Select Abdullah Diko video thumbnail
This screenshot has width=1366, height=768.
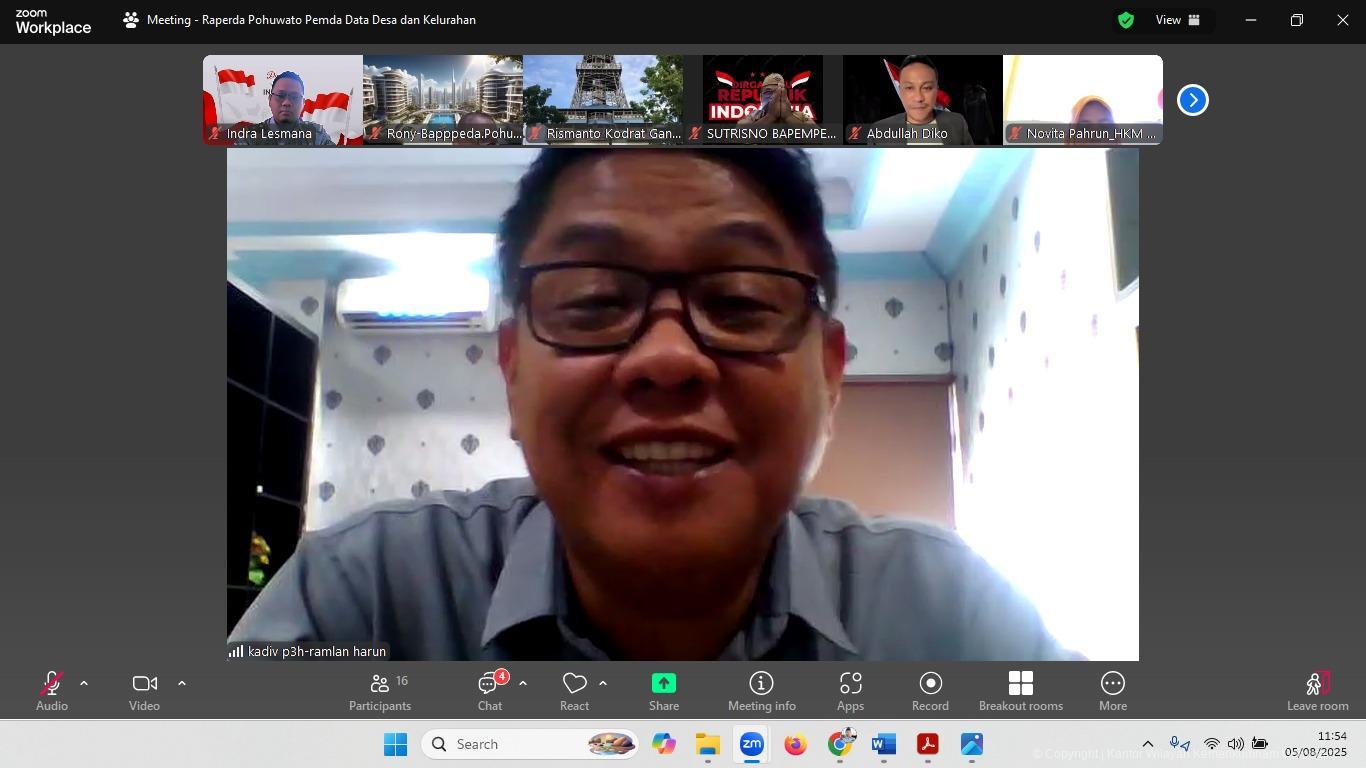[922, 99]
